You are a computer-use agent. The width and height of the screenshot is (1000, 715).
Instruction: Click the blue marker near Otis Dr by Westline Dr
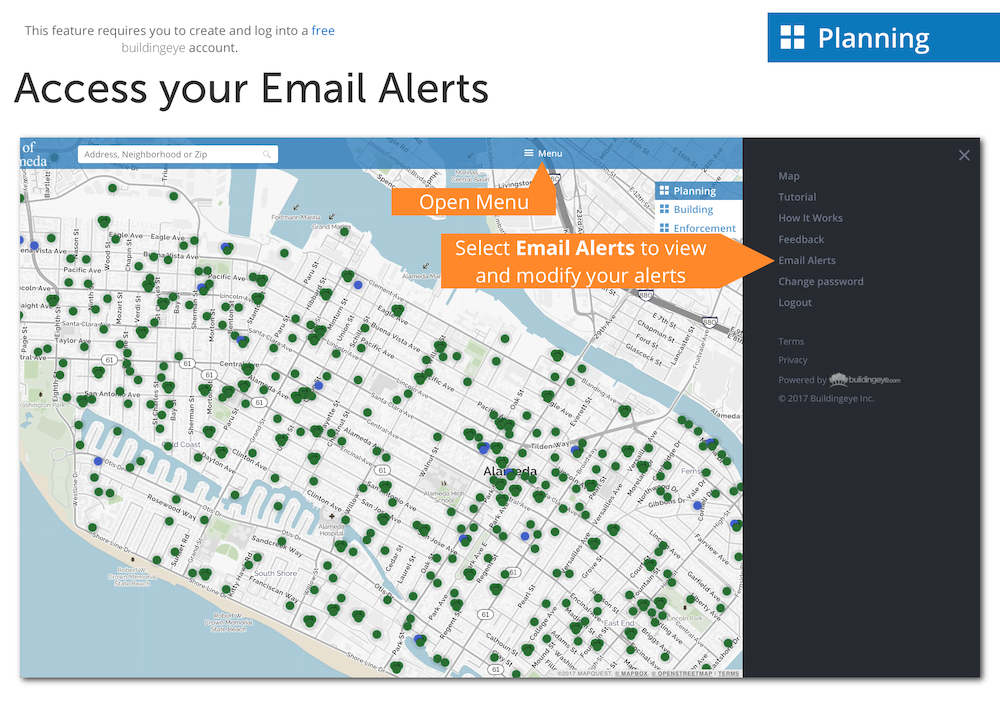point(98,461)
